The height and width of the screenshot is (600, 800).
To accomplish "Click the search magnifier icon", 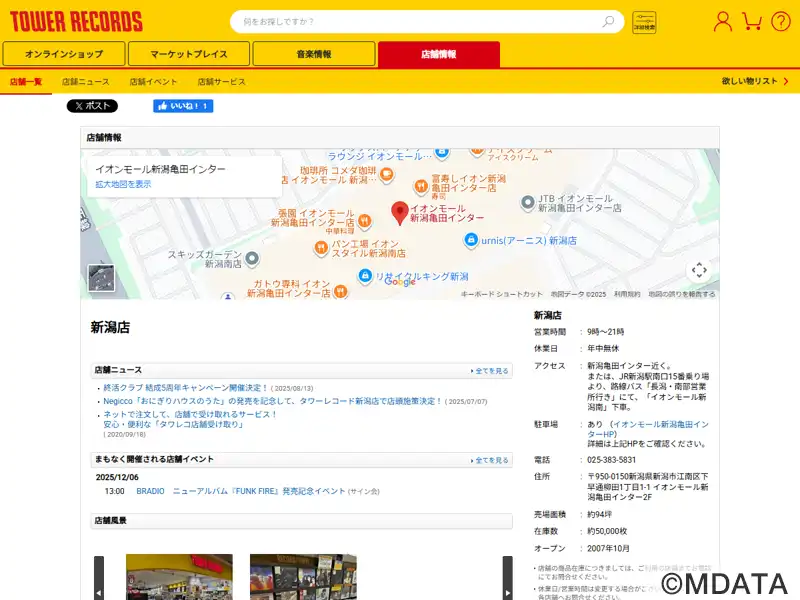I will coord(608,21).
